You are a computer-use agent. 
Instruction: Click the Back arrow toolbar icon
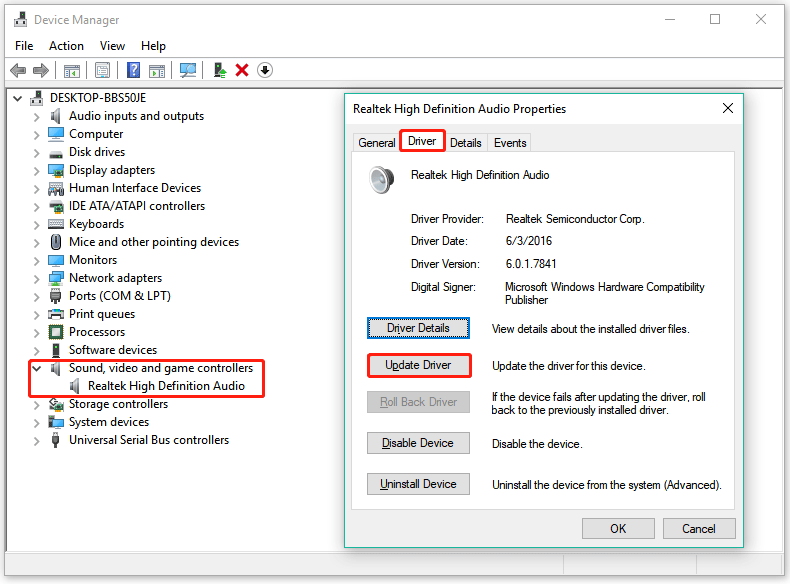tap(18, 70)
